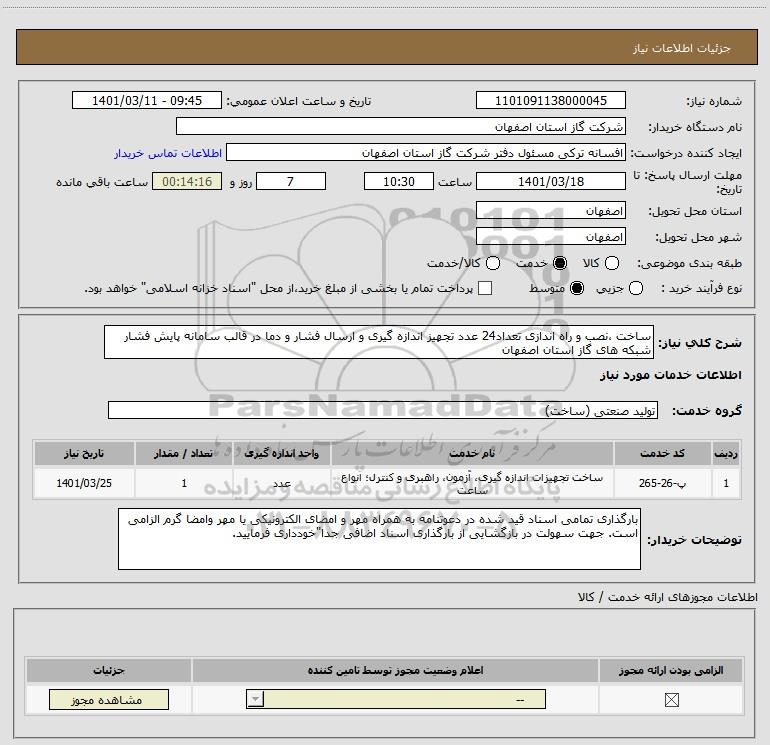Click the buyer name field شرکت گاز استان اصفهان
The image size is (770, 745).
[401, 127]
